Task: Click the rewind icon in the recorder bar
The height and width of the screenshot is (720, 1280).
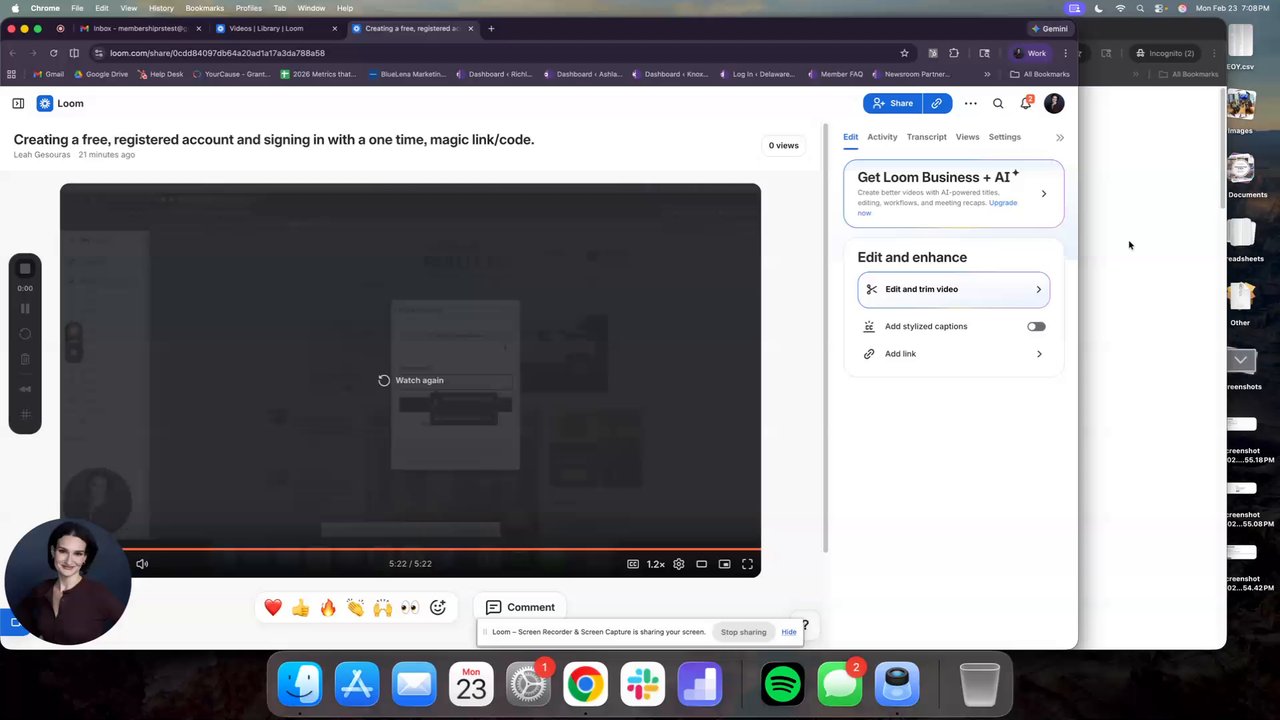Action: 25,389
